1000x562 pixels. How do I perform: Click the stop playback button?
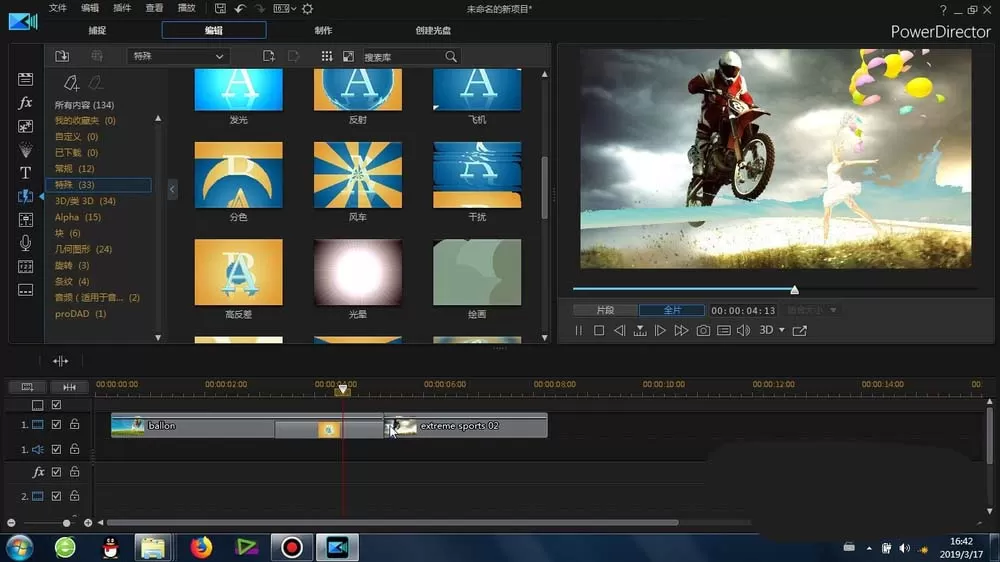[x=599, y=330]
